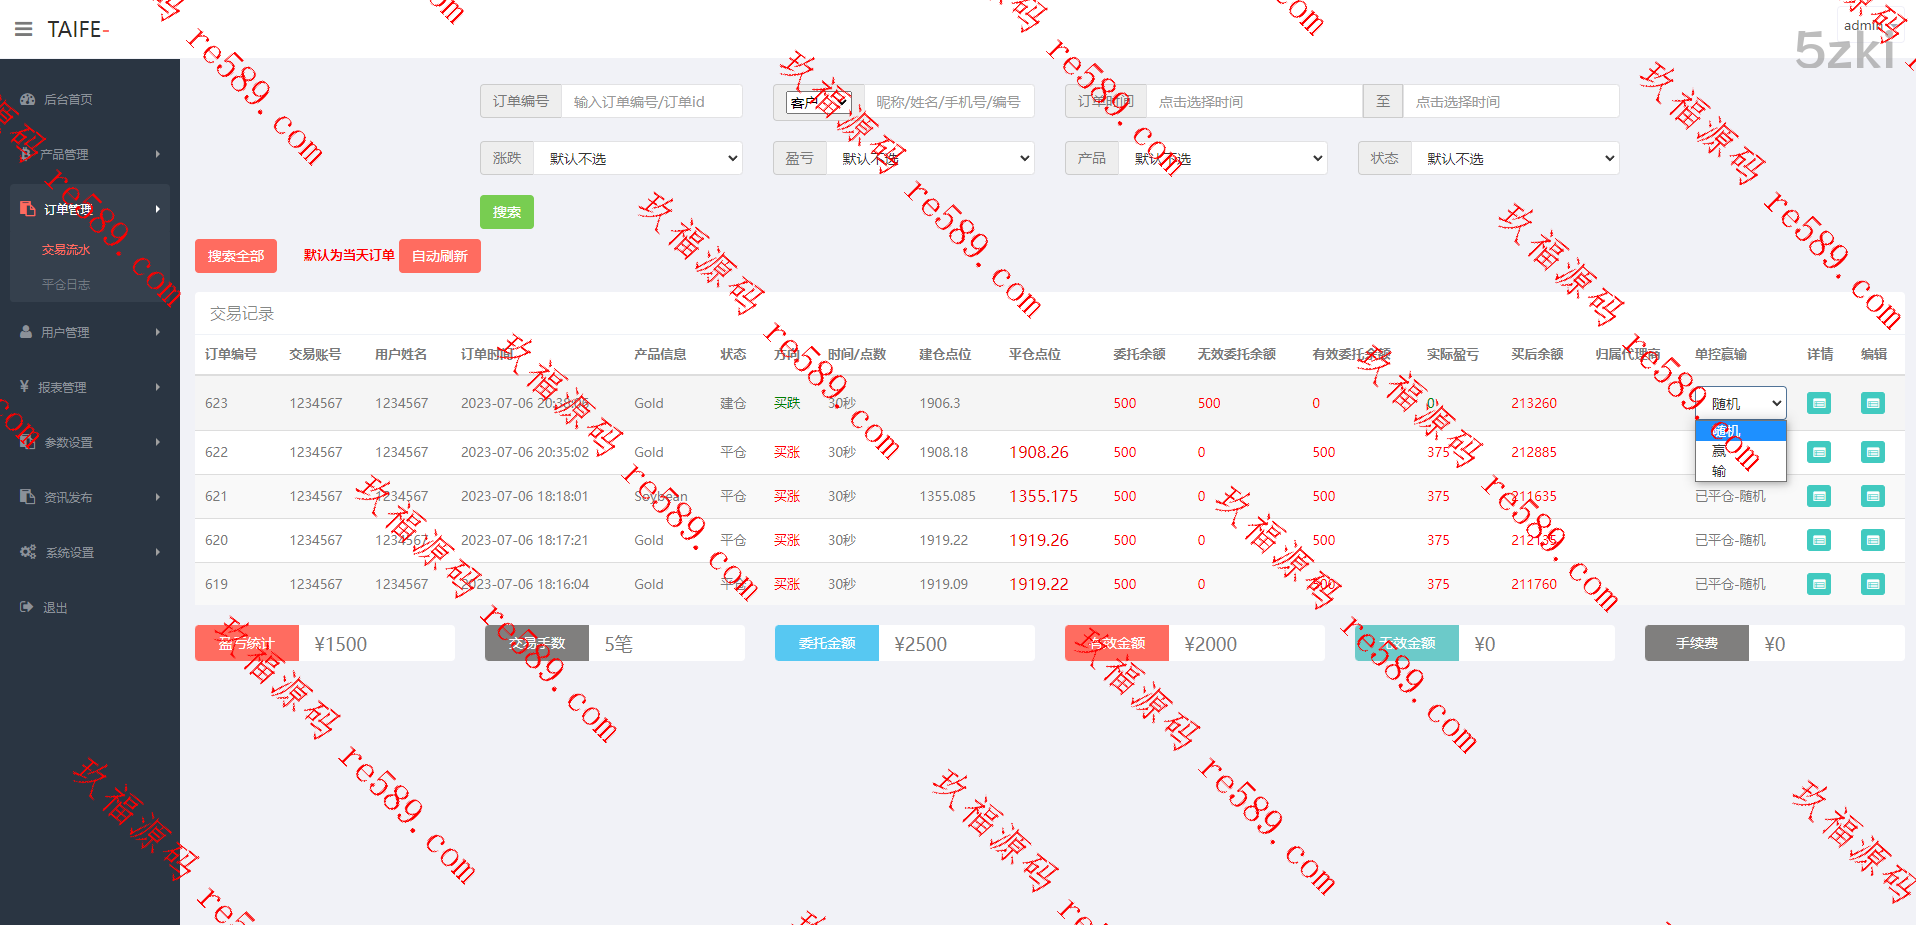Screen dimensions: 1916x925
Task: Click the closing price 1355.175
Action: click(1044, 496)
